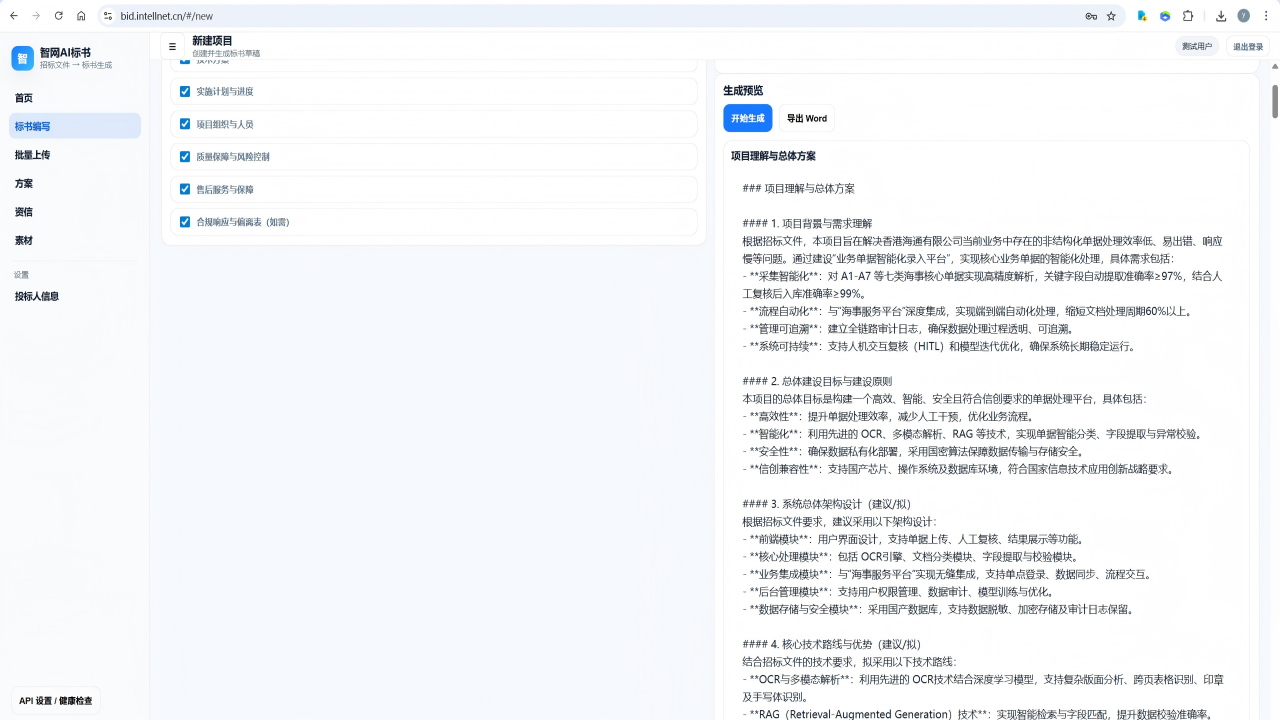Click the 导出 Word button
This screenshot has height=720, width=1280.
click(x=807, y=118)
